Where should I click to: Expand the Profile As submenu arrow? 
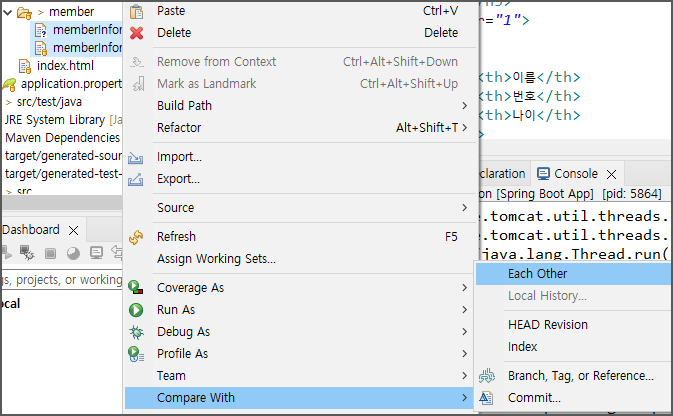[464, 354]
